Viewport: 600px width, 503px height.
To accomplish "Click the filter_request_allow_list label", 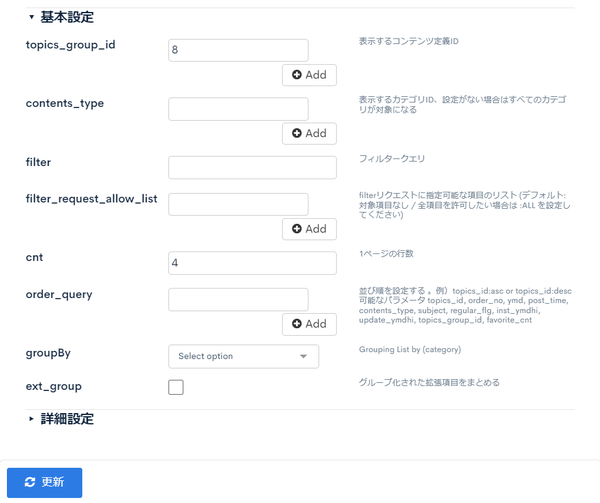I will pos(91,199).
